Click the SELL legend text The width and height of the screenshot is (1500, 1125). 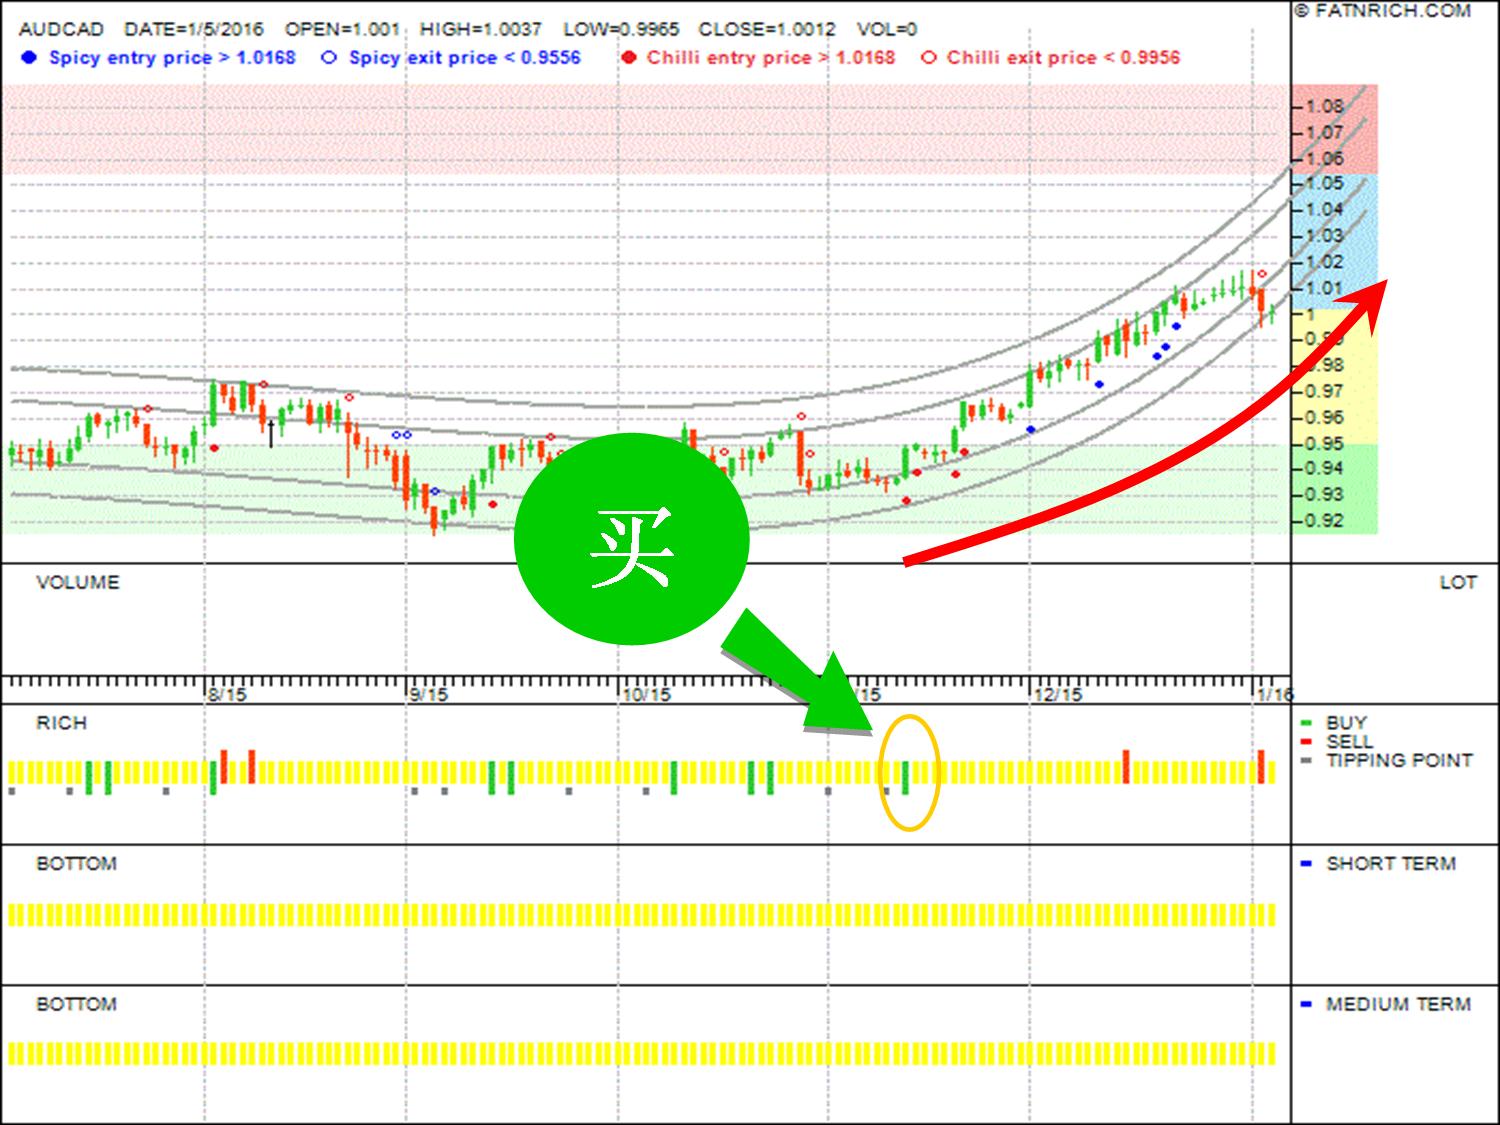coord(1349,741)
